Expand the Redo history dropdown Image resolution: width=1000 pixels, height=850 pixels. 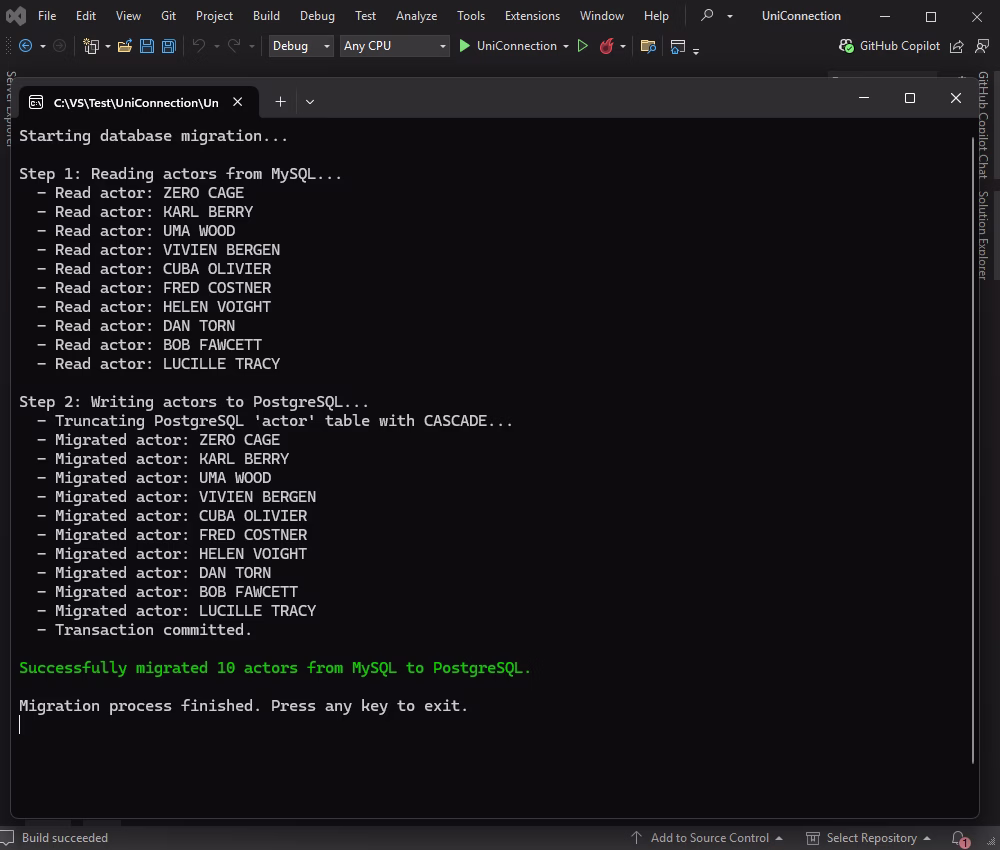pos(252,46)
